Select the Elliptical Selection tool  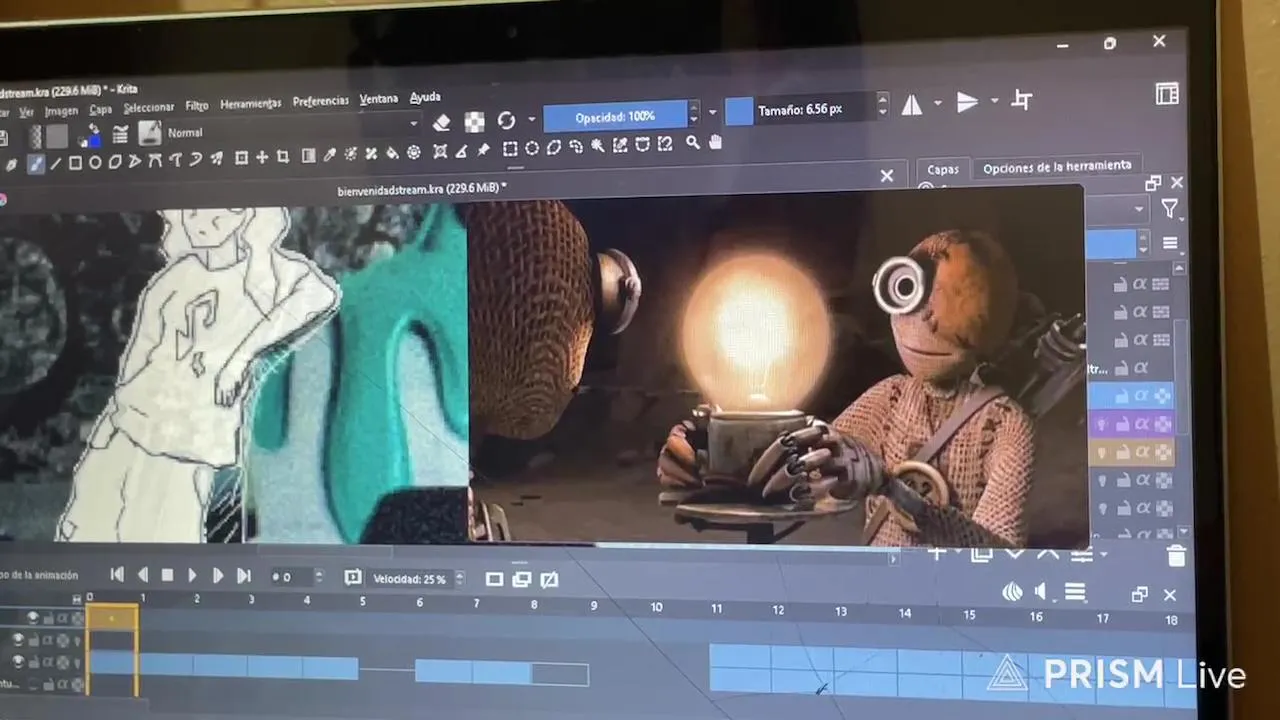[532, 148]
